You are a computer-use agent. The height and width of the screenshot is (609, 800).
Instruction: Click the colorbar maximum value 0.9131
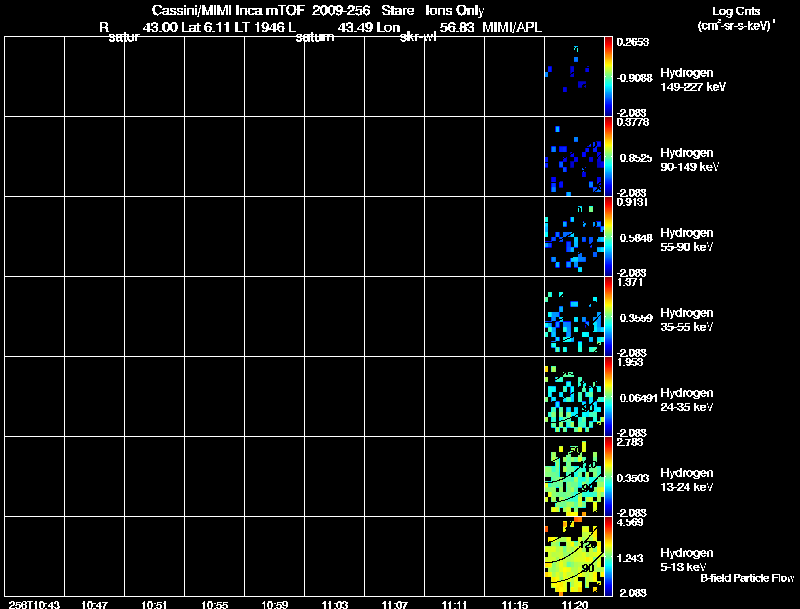pos(632,202)
